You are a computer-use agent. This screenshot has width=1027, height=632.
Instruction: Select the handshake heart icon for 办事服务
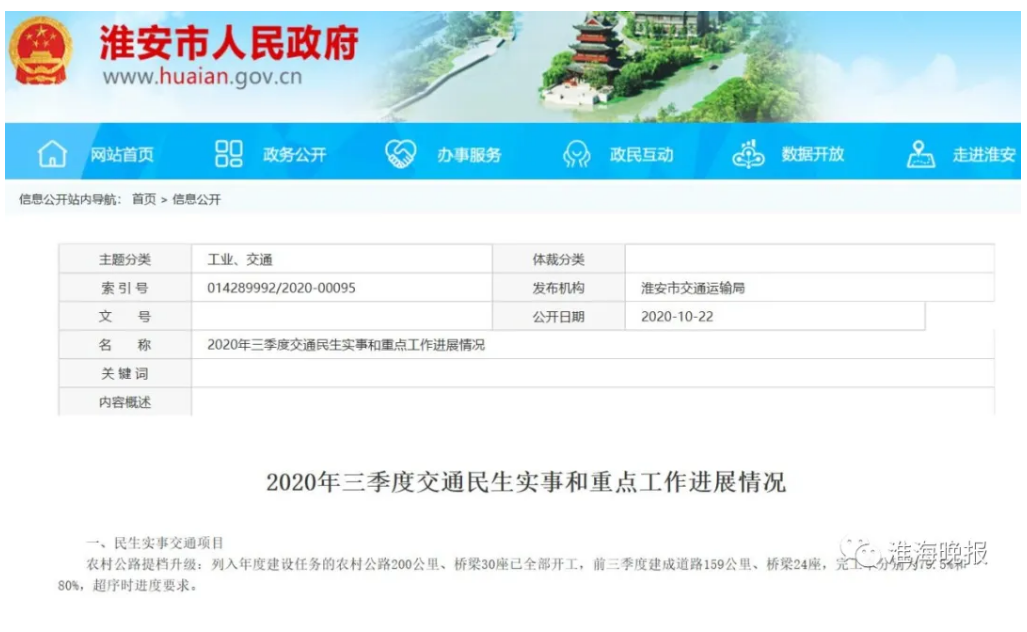pos(400,154)
